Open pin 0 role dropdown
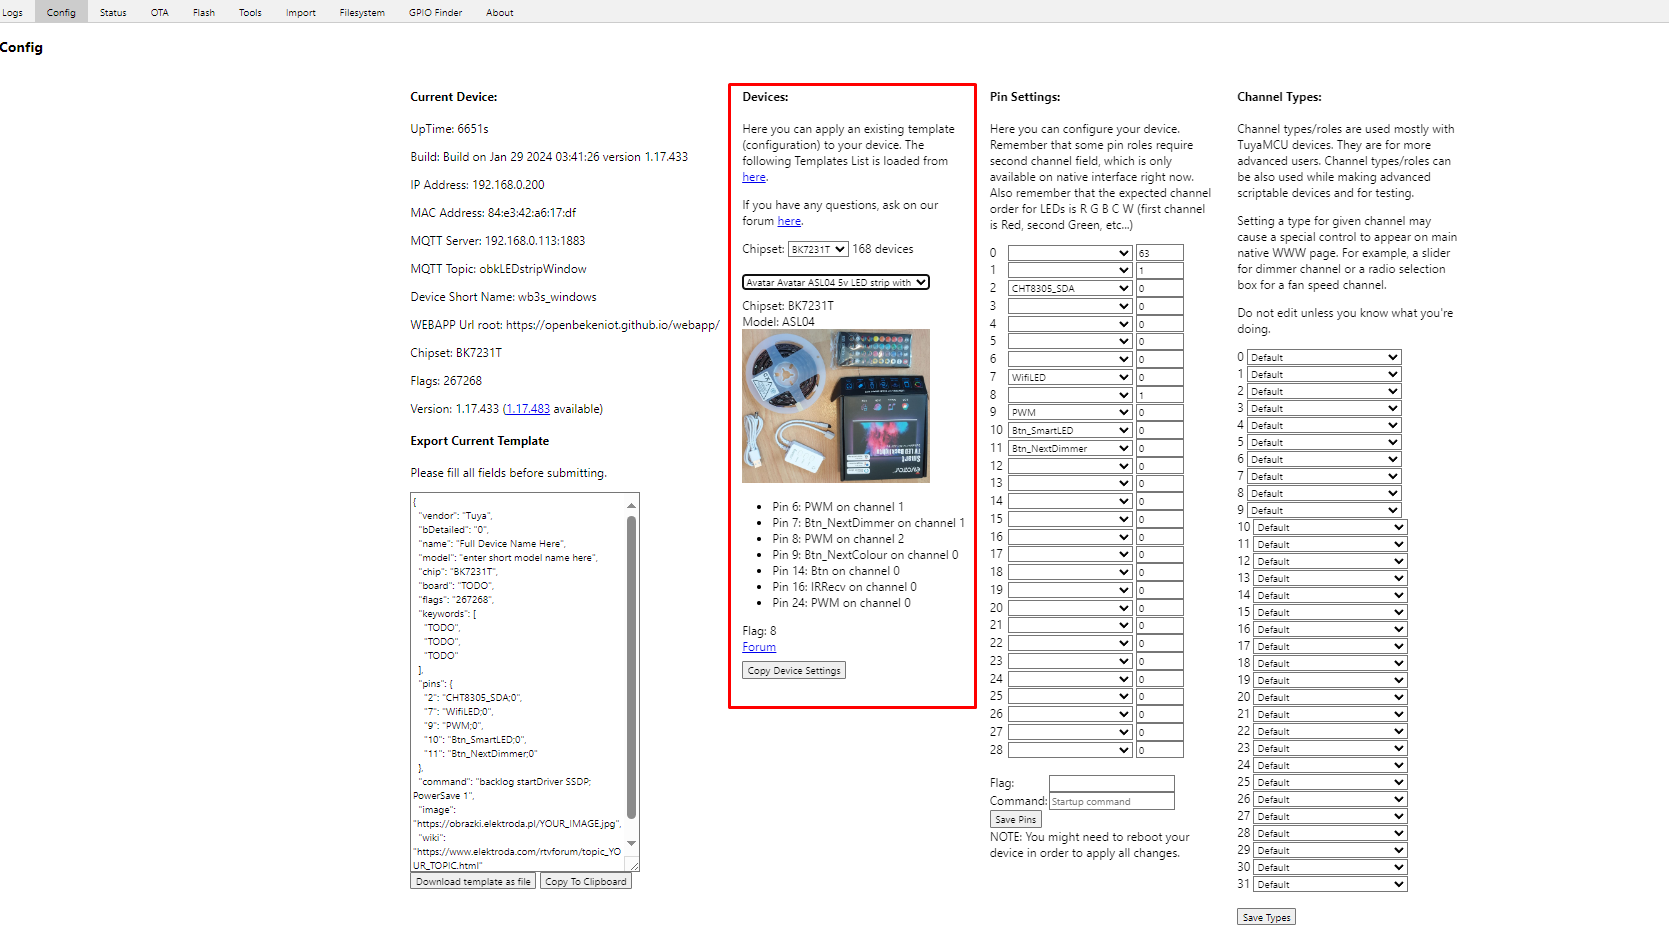 [x=1070, y=253]
